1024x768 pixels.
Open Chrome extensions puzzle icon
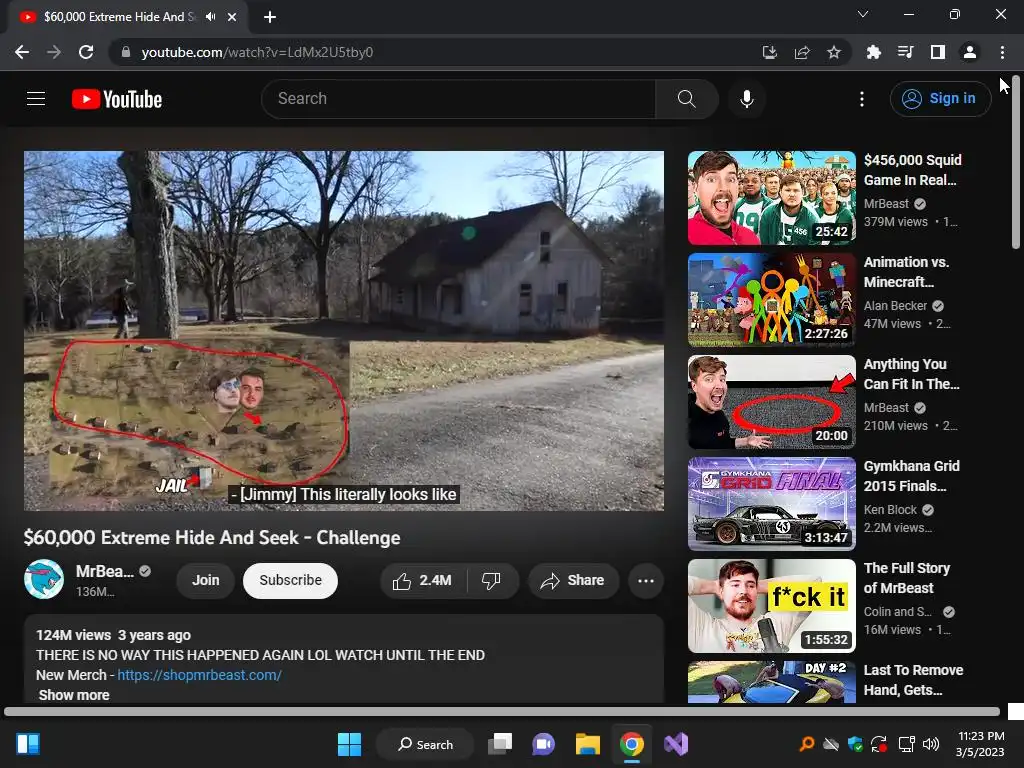873,52
